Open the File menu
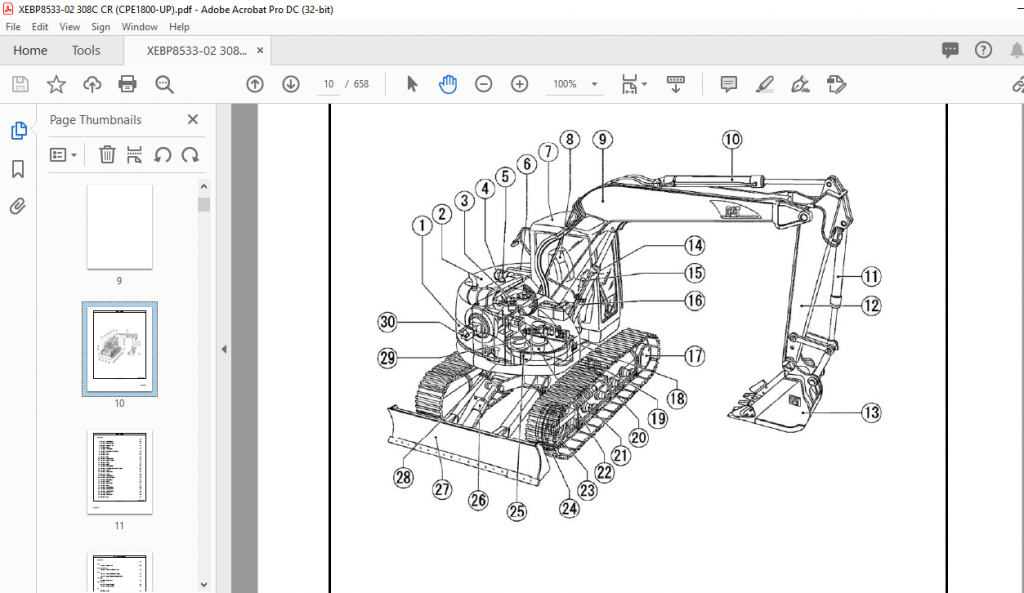 pos(13,27)
